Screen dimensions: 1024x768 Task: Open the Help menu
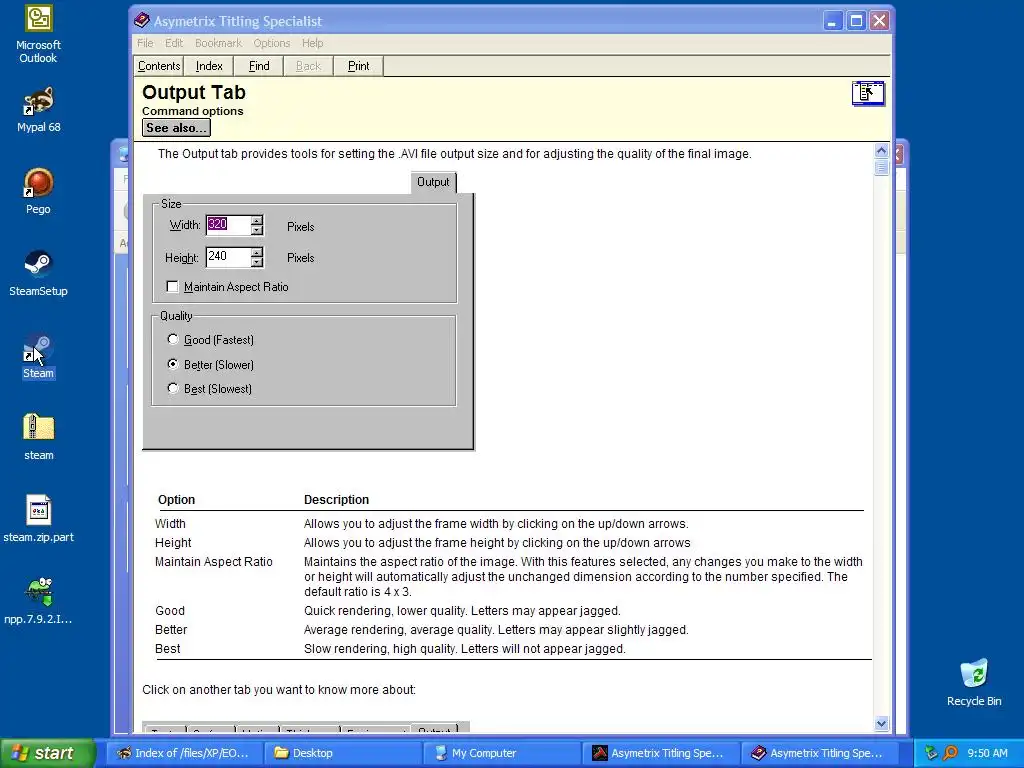(312, 43)
